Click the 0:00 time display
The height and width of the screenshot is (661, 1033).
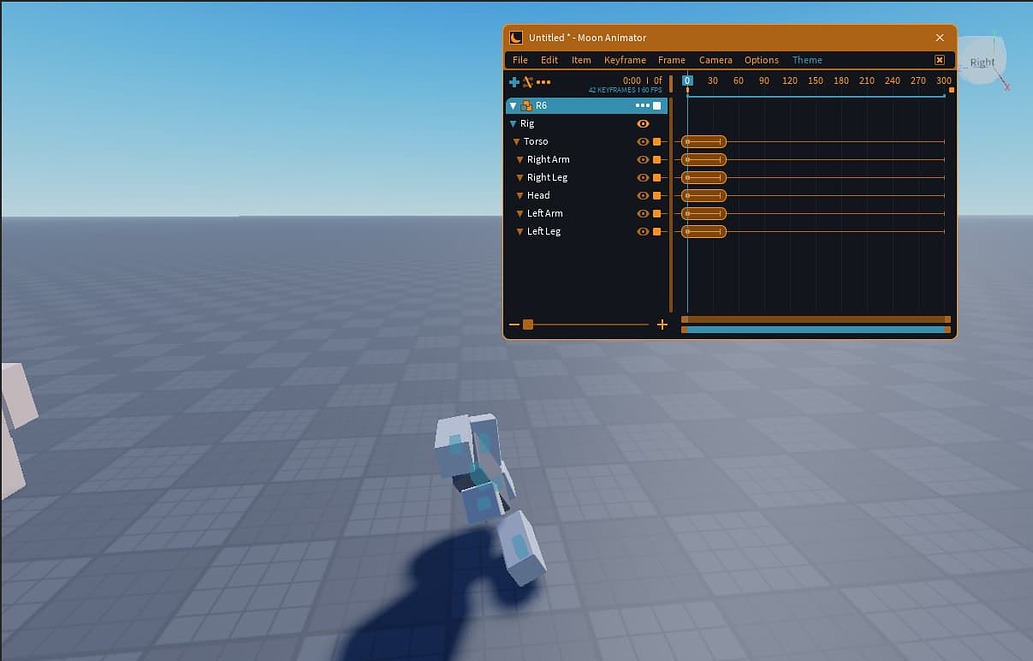coord(630,80)
